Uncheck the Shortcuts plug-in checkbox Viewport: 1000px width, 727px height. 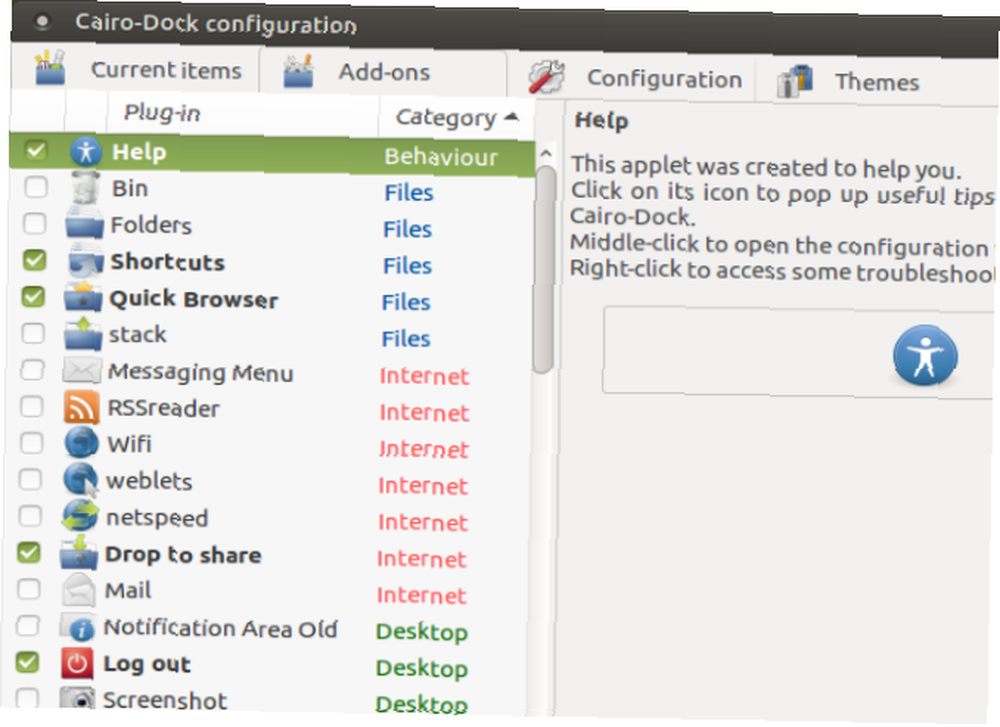(x=34, y=260)
